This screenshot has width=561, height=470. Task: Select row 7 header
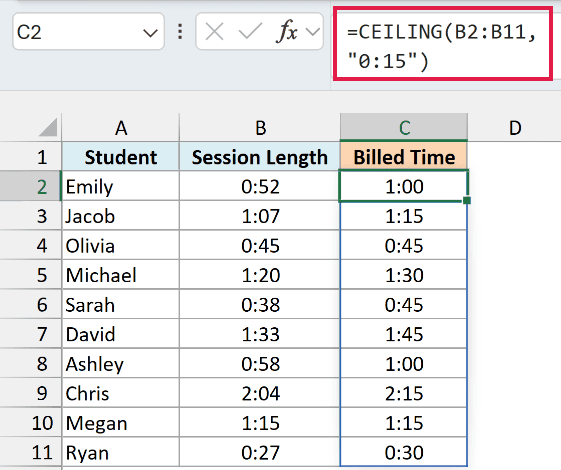(x=31, y=334)
